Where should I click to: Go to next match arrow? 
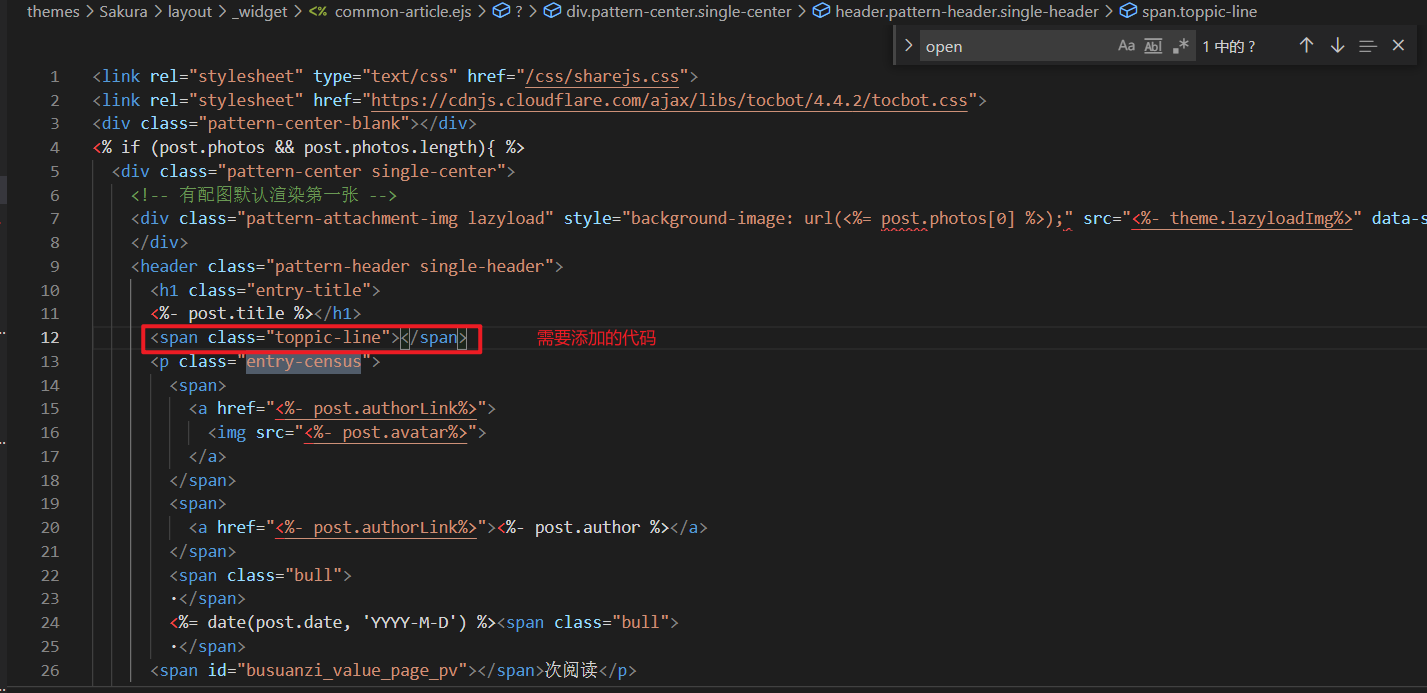point(1337,46)
